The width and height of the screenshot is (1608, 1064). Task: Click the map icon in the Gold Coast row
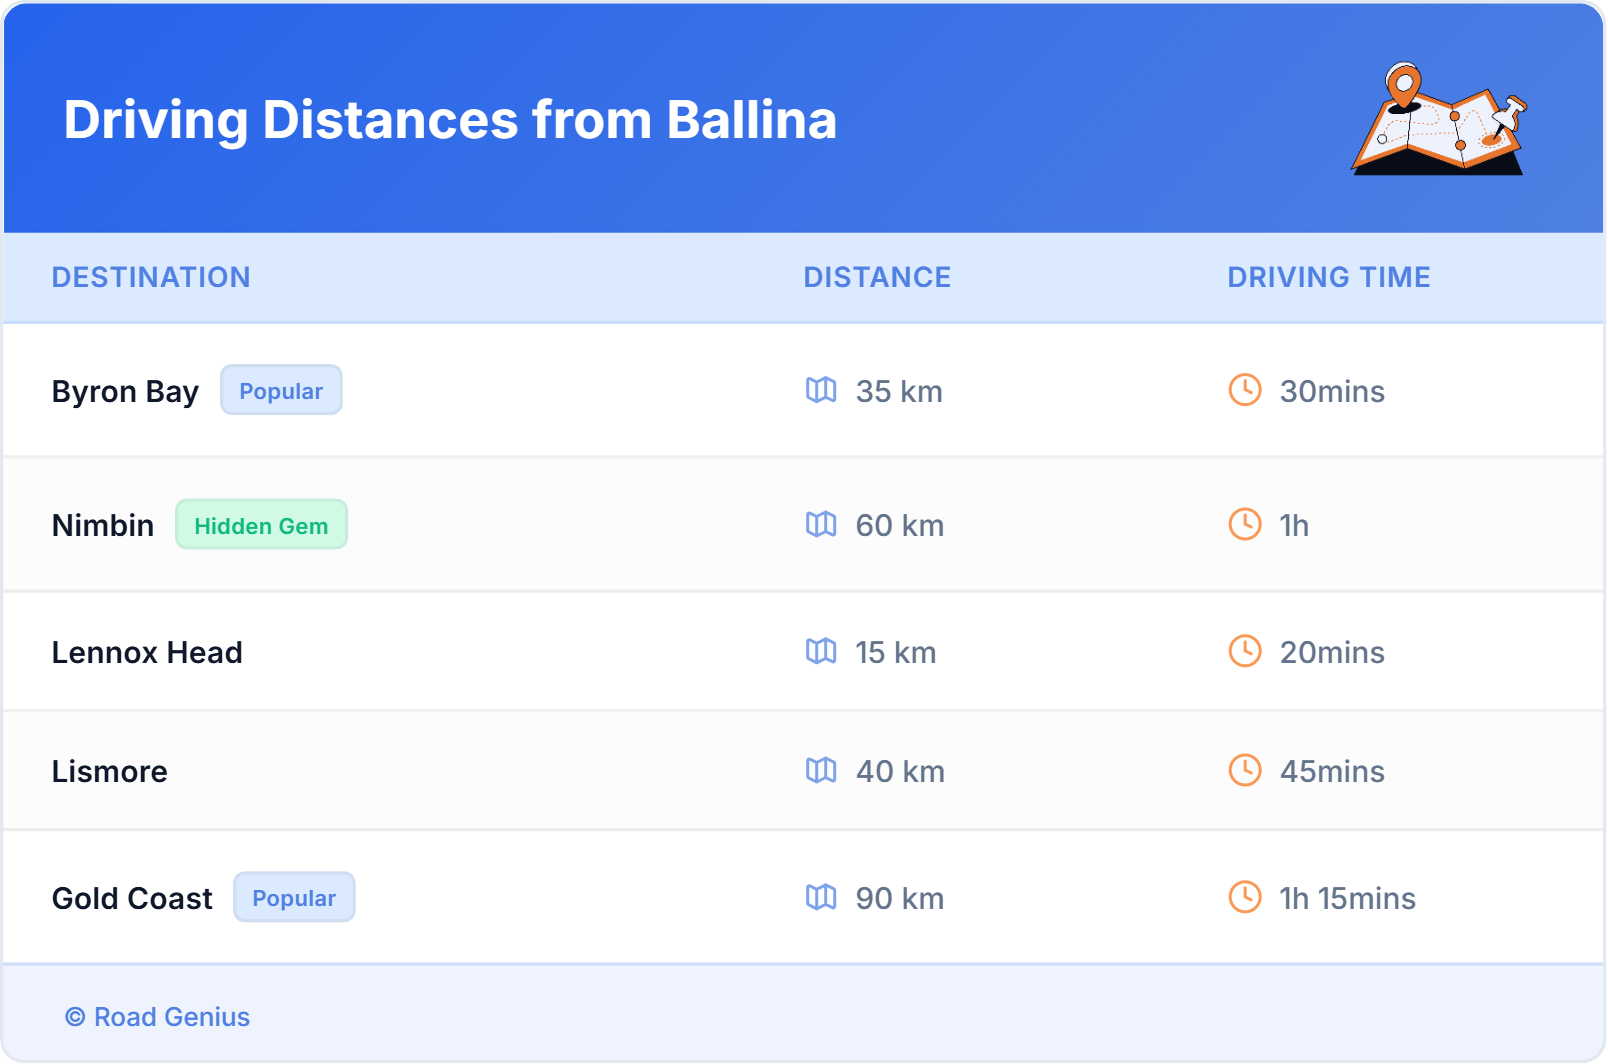[822, 898]
